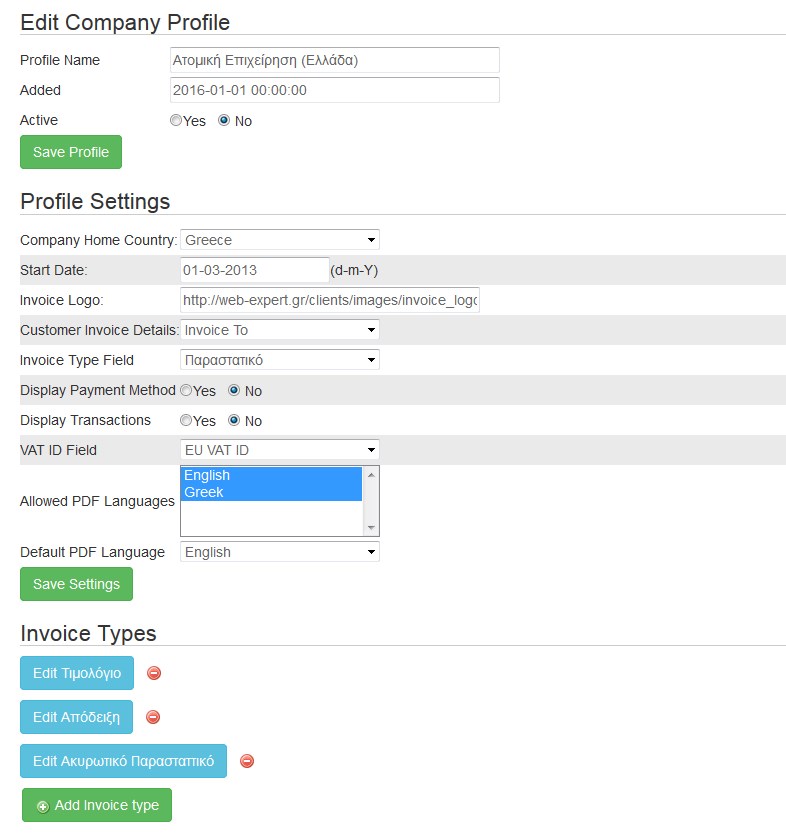Open Default PDF Language dropdown
The image size is (786, 839).
pyautogui.click(x=280, y=552)
